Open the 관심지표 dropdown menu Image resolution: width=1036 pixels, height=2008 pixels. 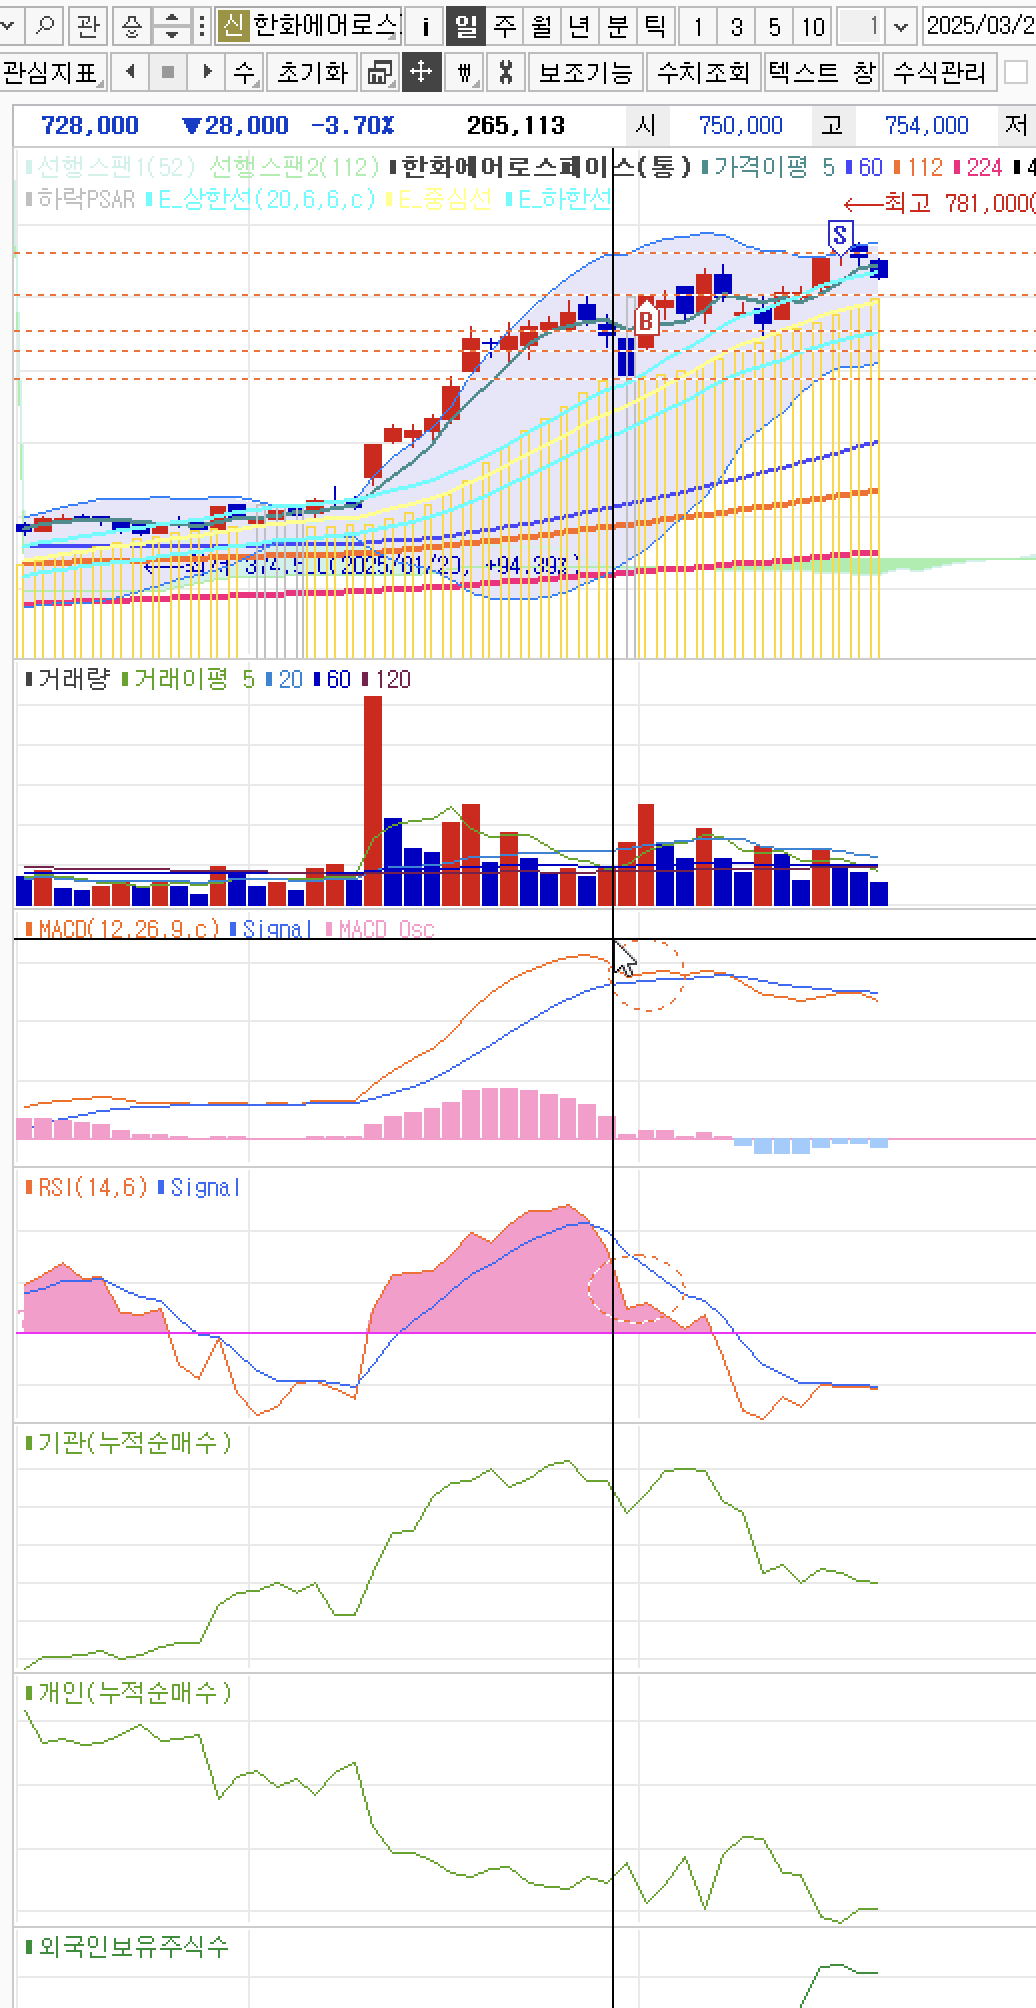pyautogui.click(x=53, y=72)
